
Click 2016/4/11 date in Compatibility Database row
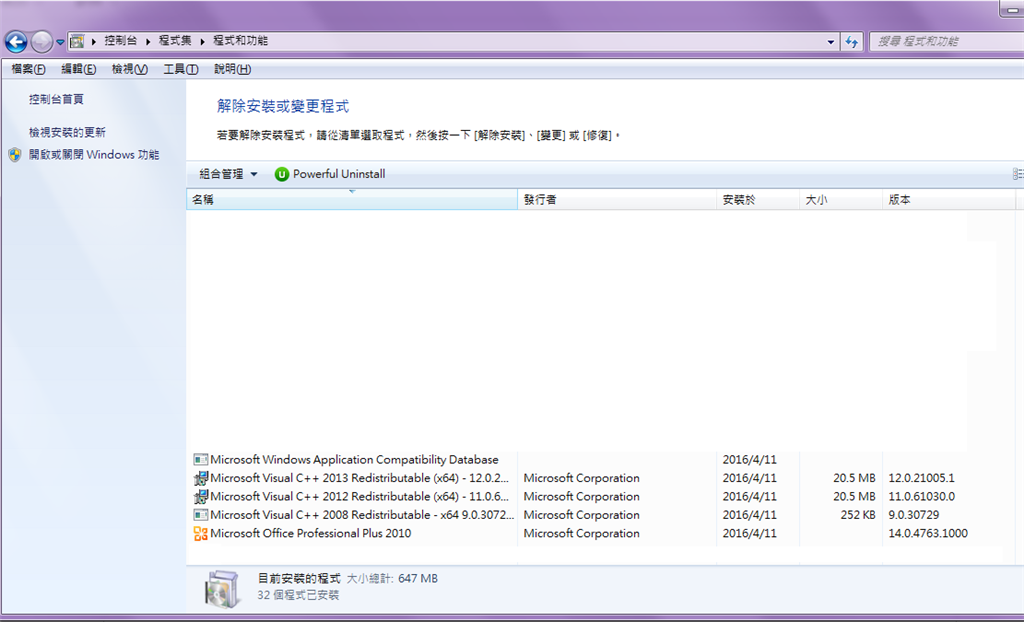(749, 460)
